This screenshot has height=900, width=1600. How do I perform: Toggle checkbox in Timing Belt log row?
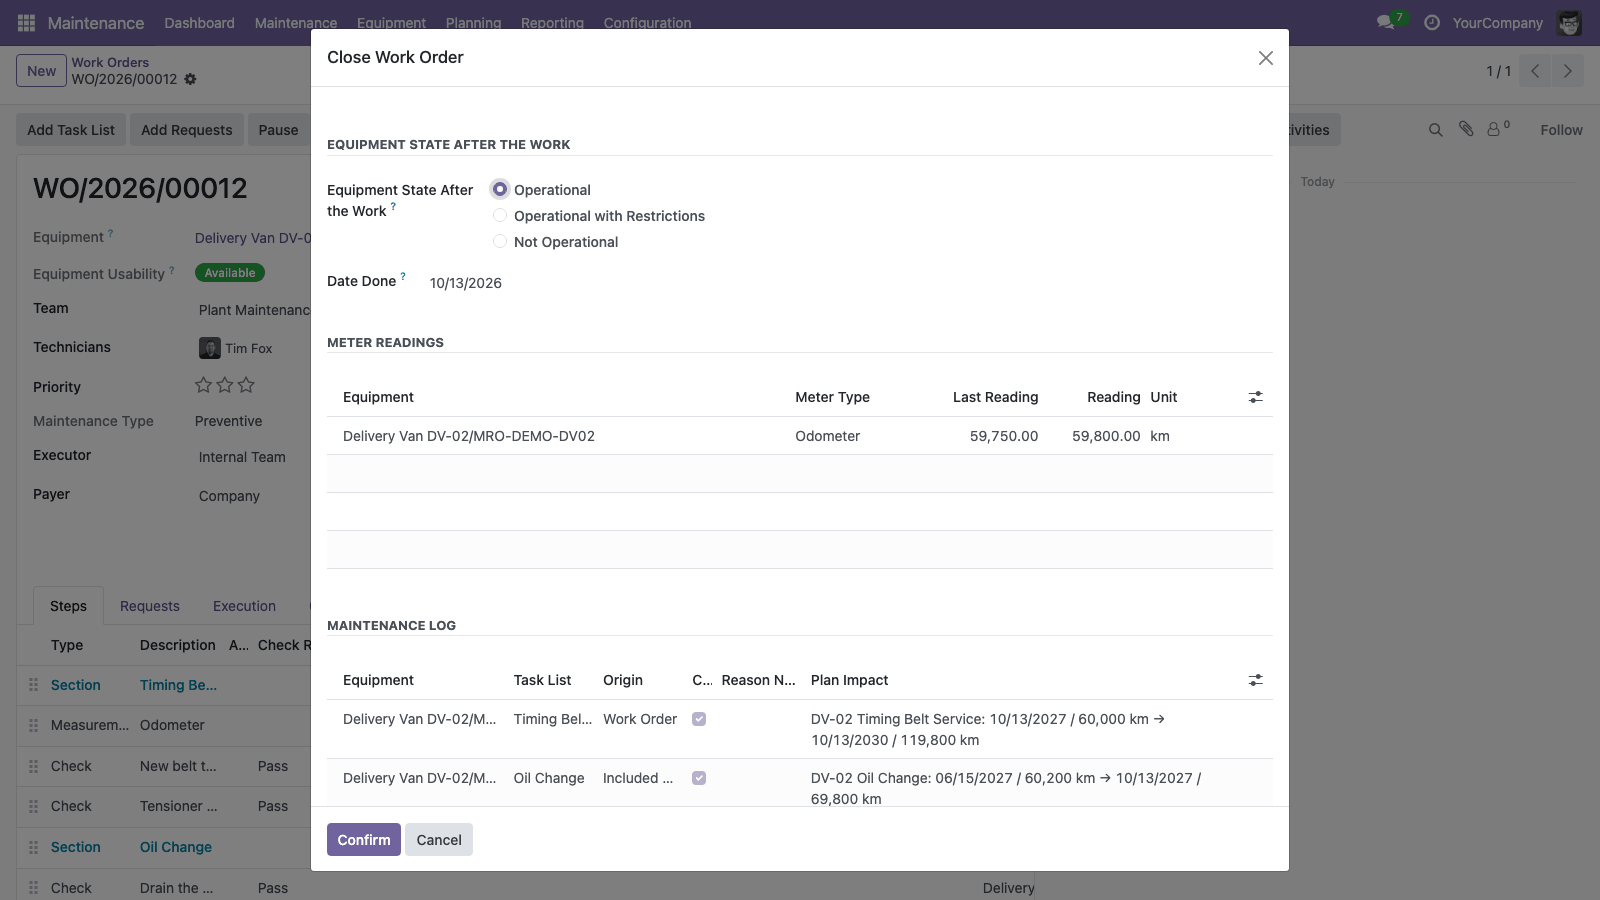699,719
